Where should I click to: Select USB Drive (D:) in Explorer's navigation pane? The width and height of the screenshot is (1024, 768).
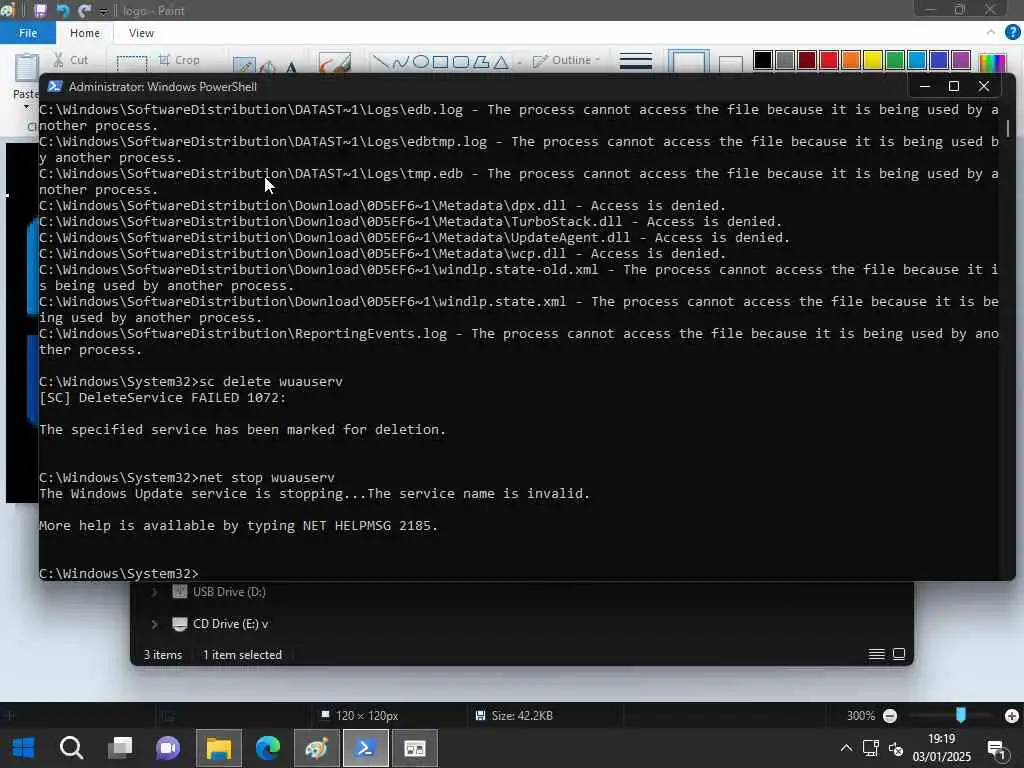[219, 592]
